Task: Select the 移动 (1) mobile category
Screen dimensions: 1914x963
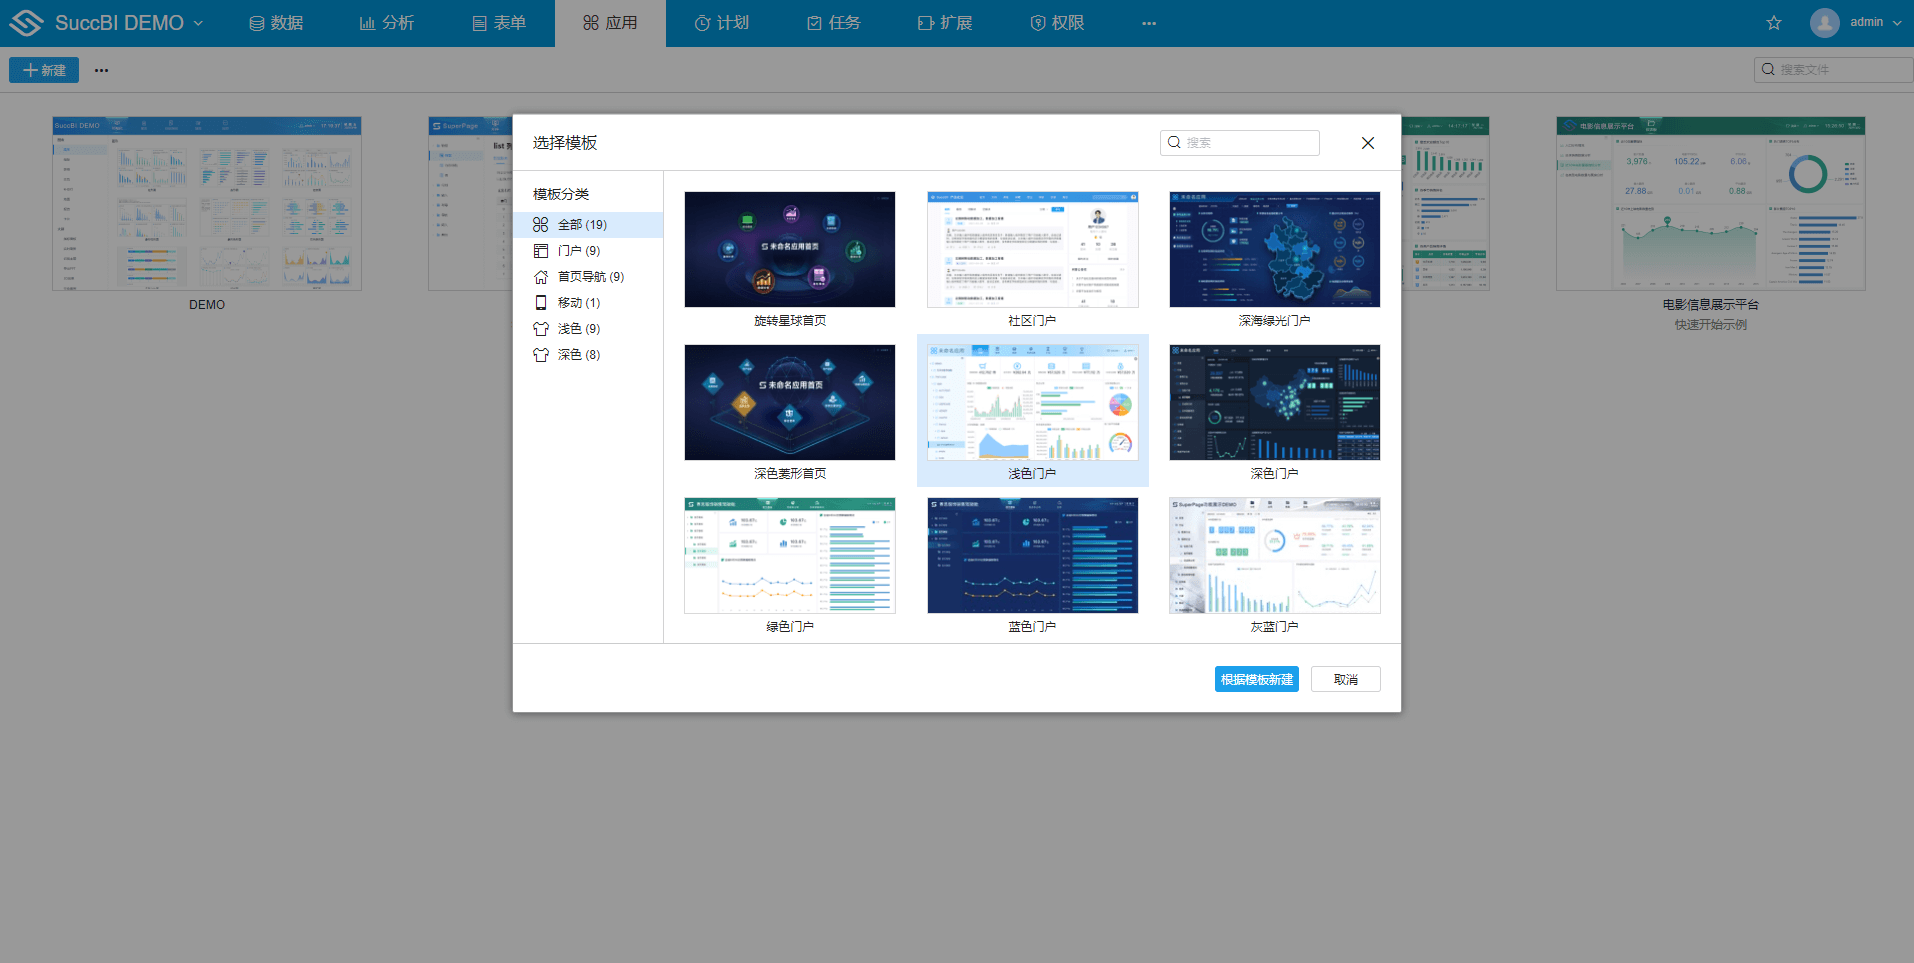Action: coord(578,303)
